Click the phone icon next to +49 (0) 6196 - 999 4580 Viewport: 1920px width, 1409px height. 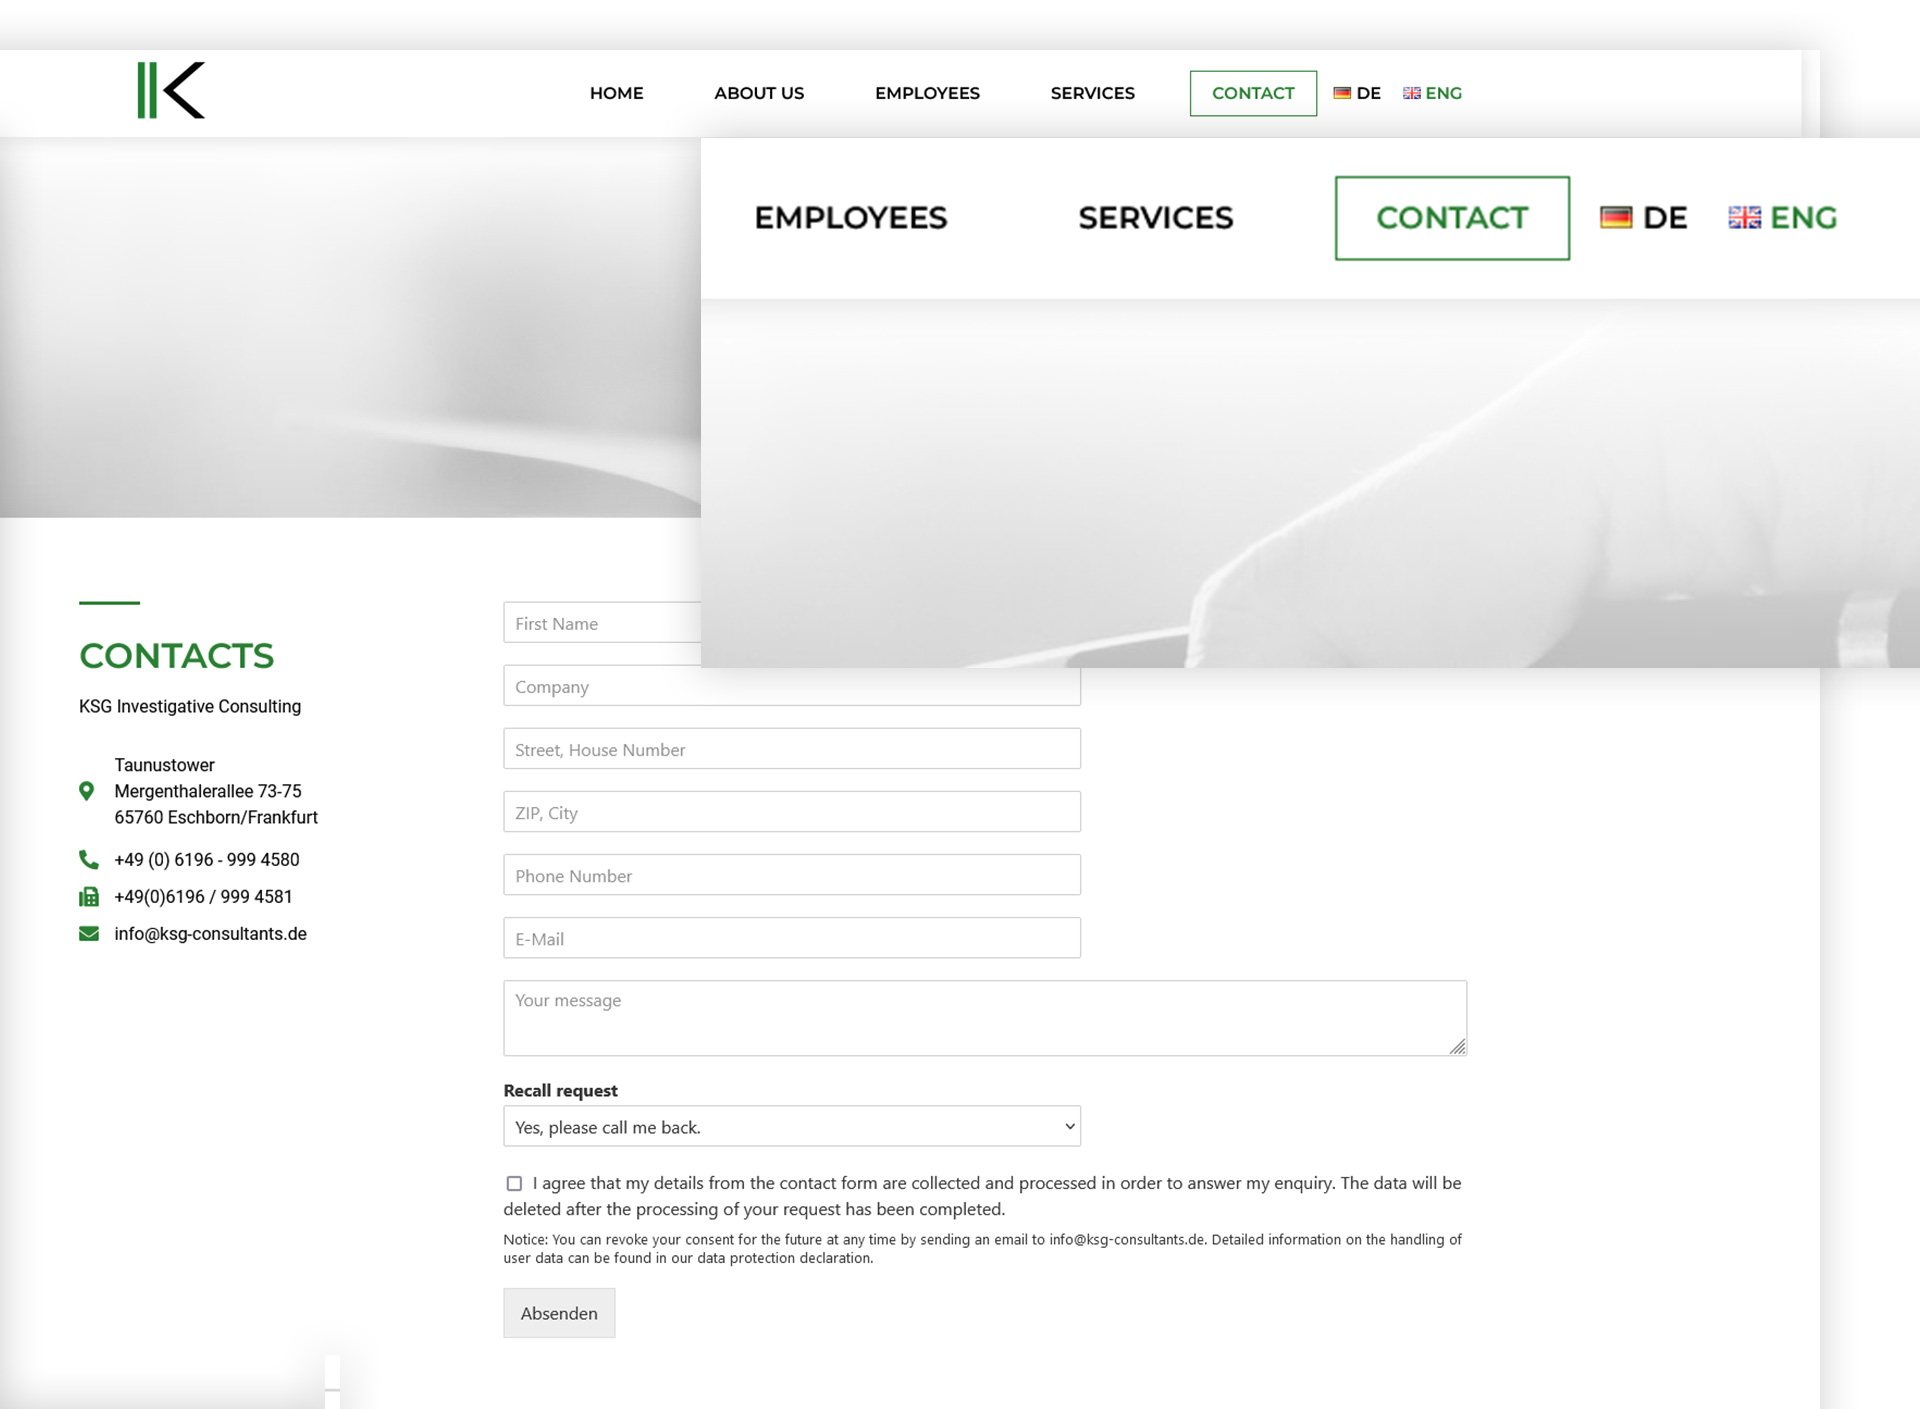coord(89,859)
